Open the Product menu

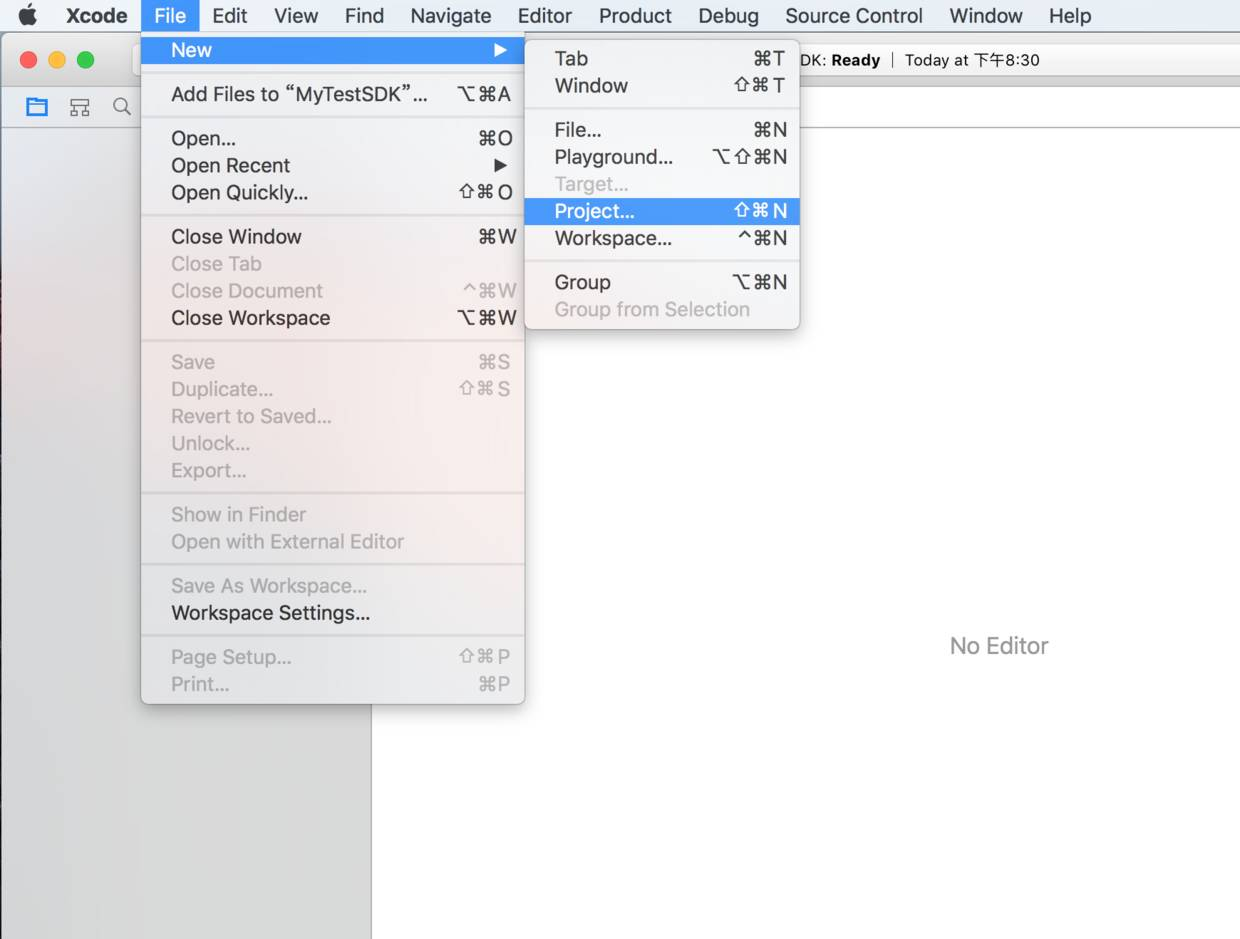(635, 16)
